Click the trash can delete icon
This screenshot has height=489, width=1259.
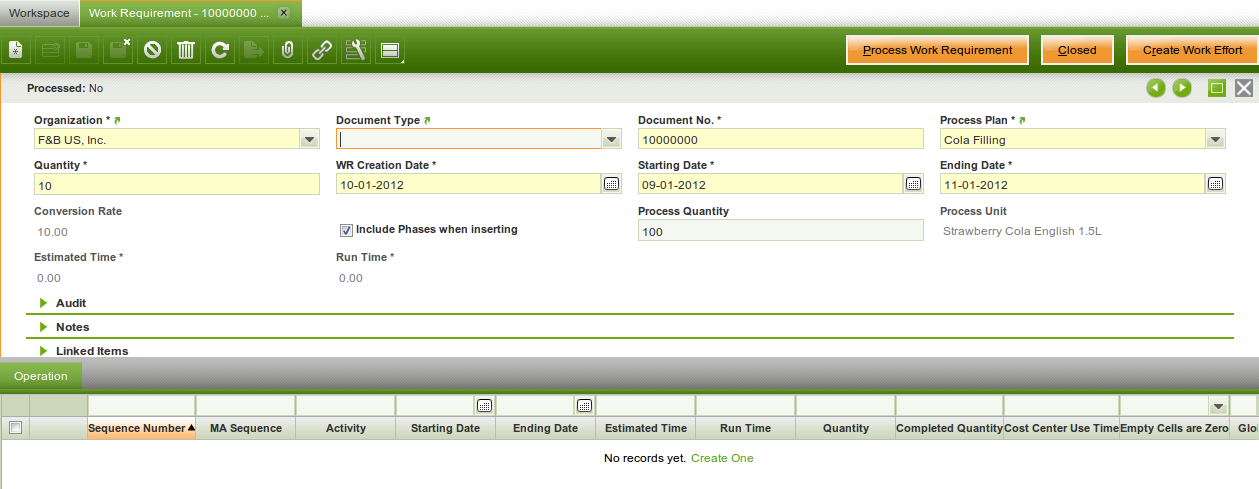coord(186,50)
